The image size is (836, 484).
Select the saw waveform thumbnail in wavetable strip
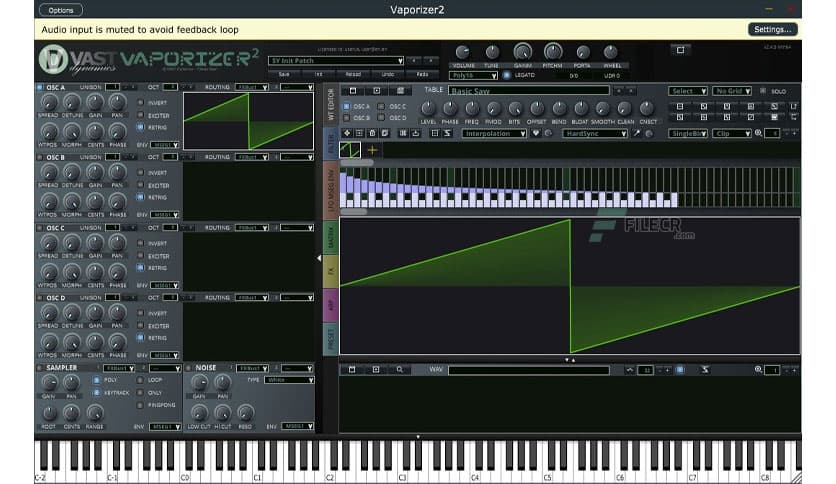tap(350, 150)
